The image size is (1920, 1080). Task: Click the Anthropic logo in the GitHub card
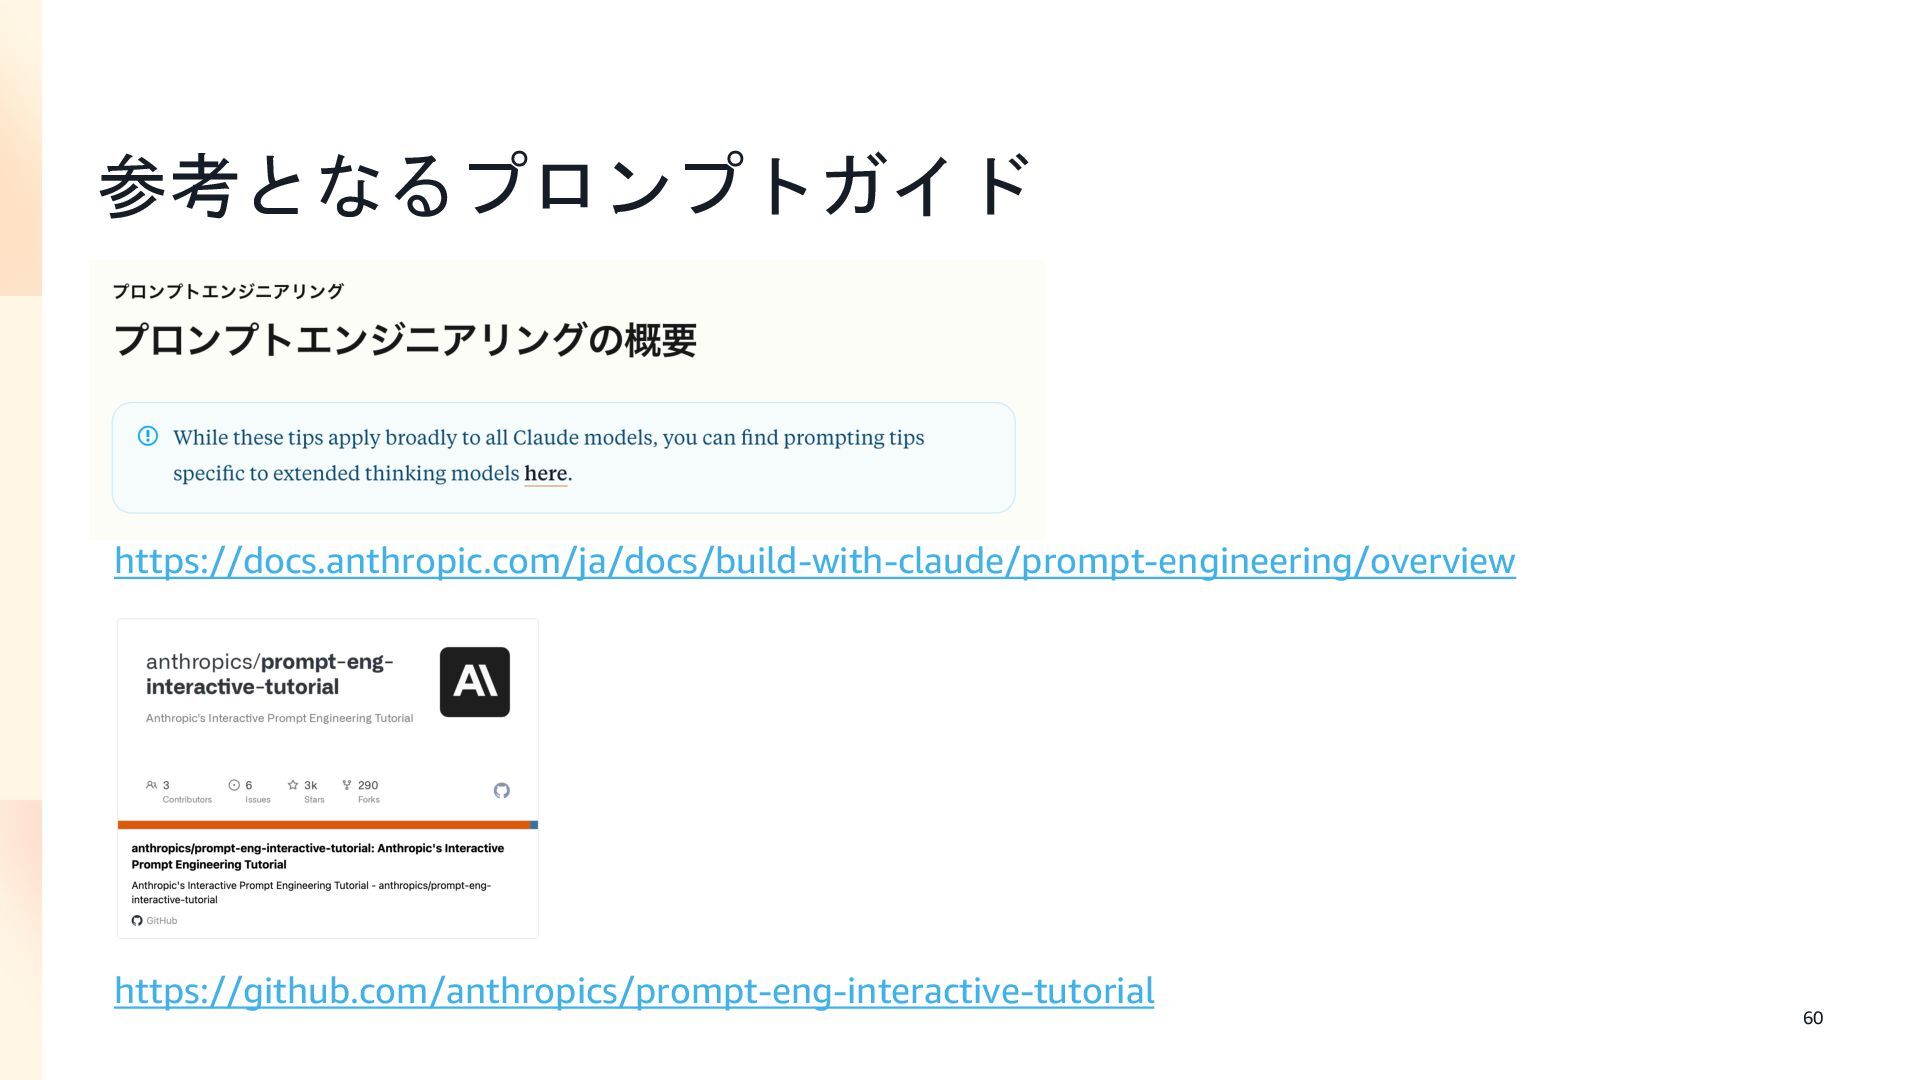click(474, 682)
